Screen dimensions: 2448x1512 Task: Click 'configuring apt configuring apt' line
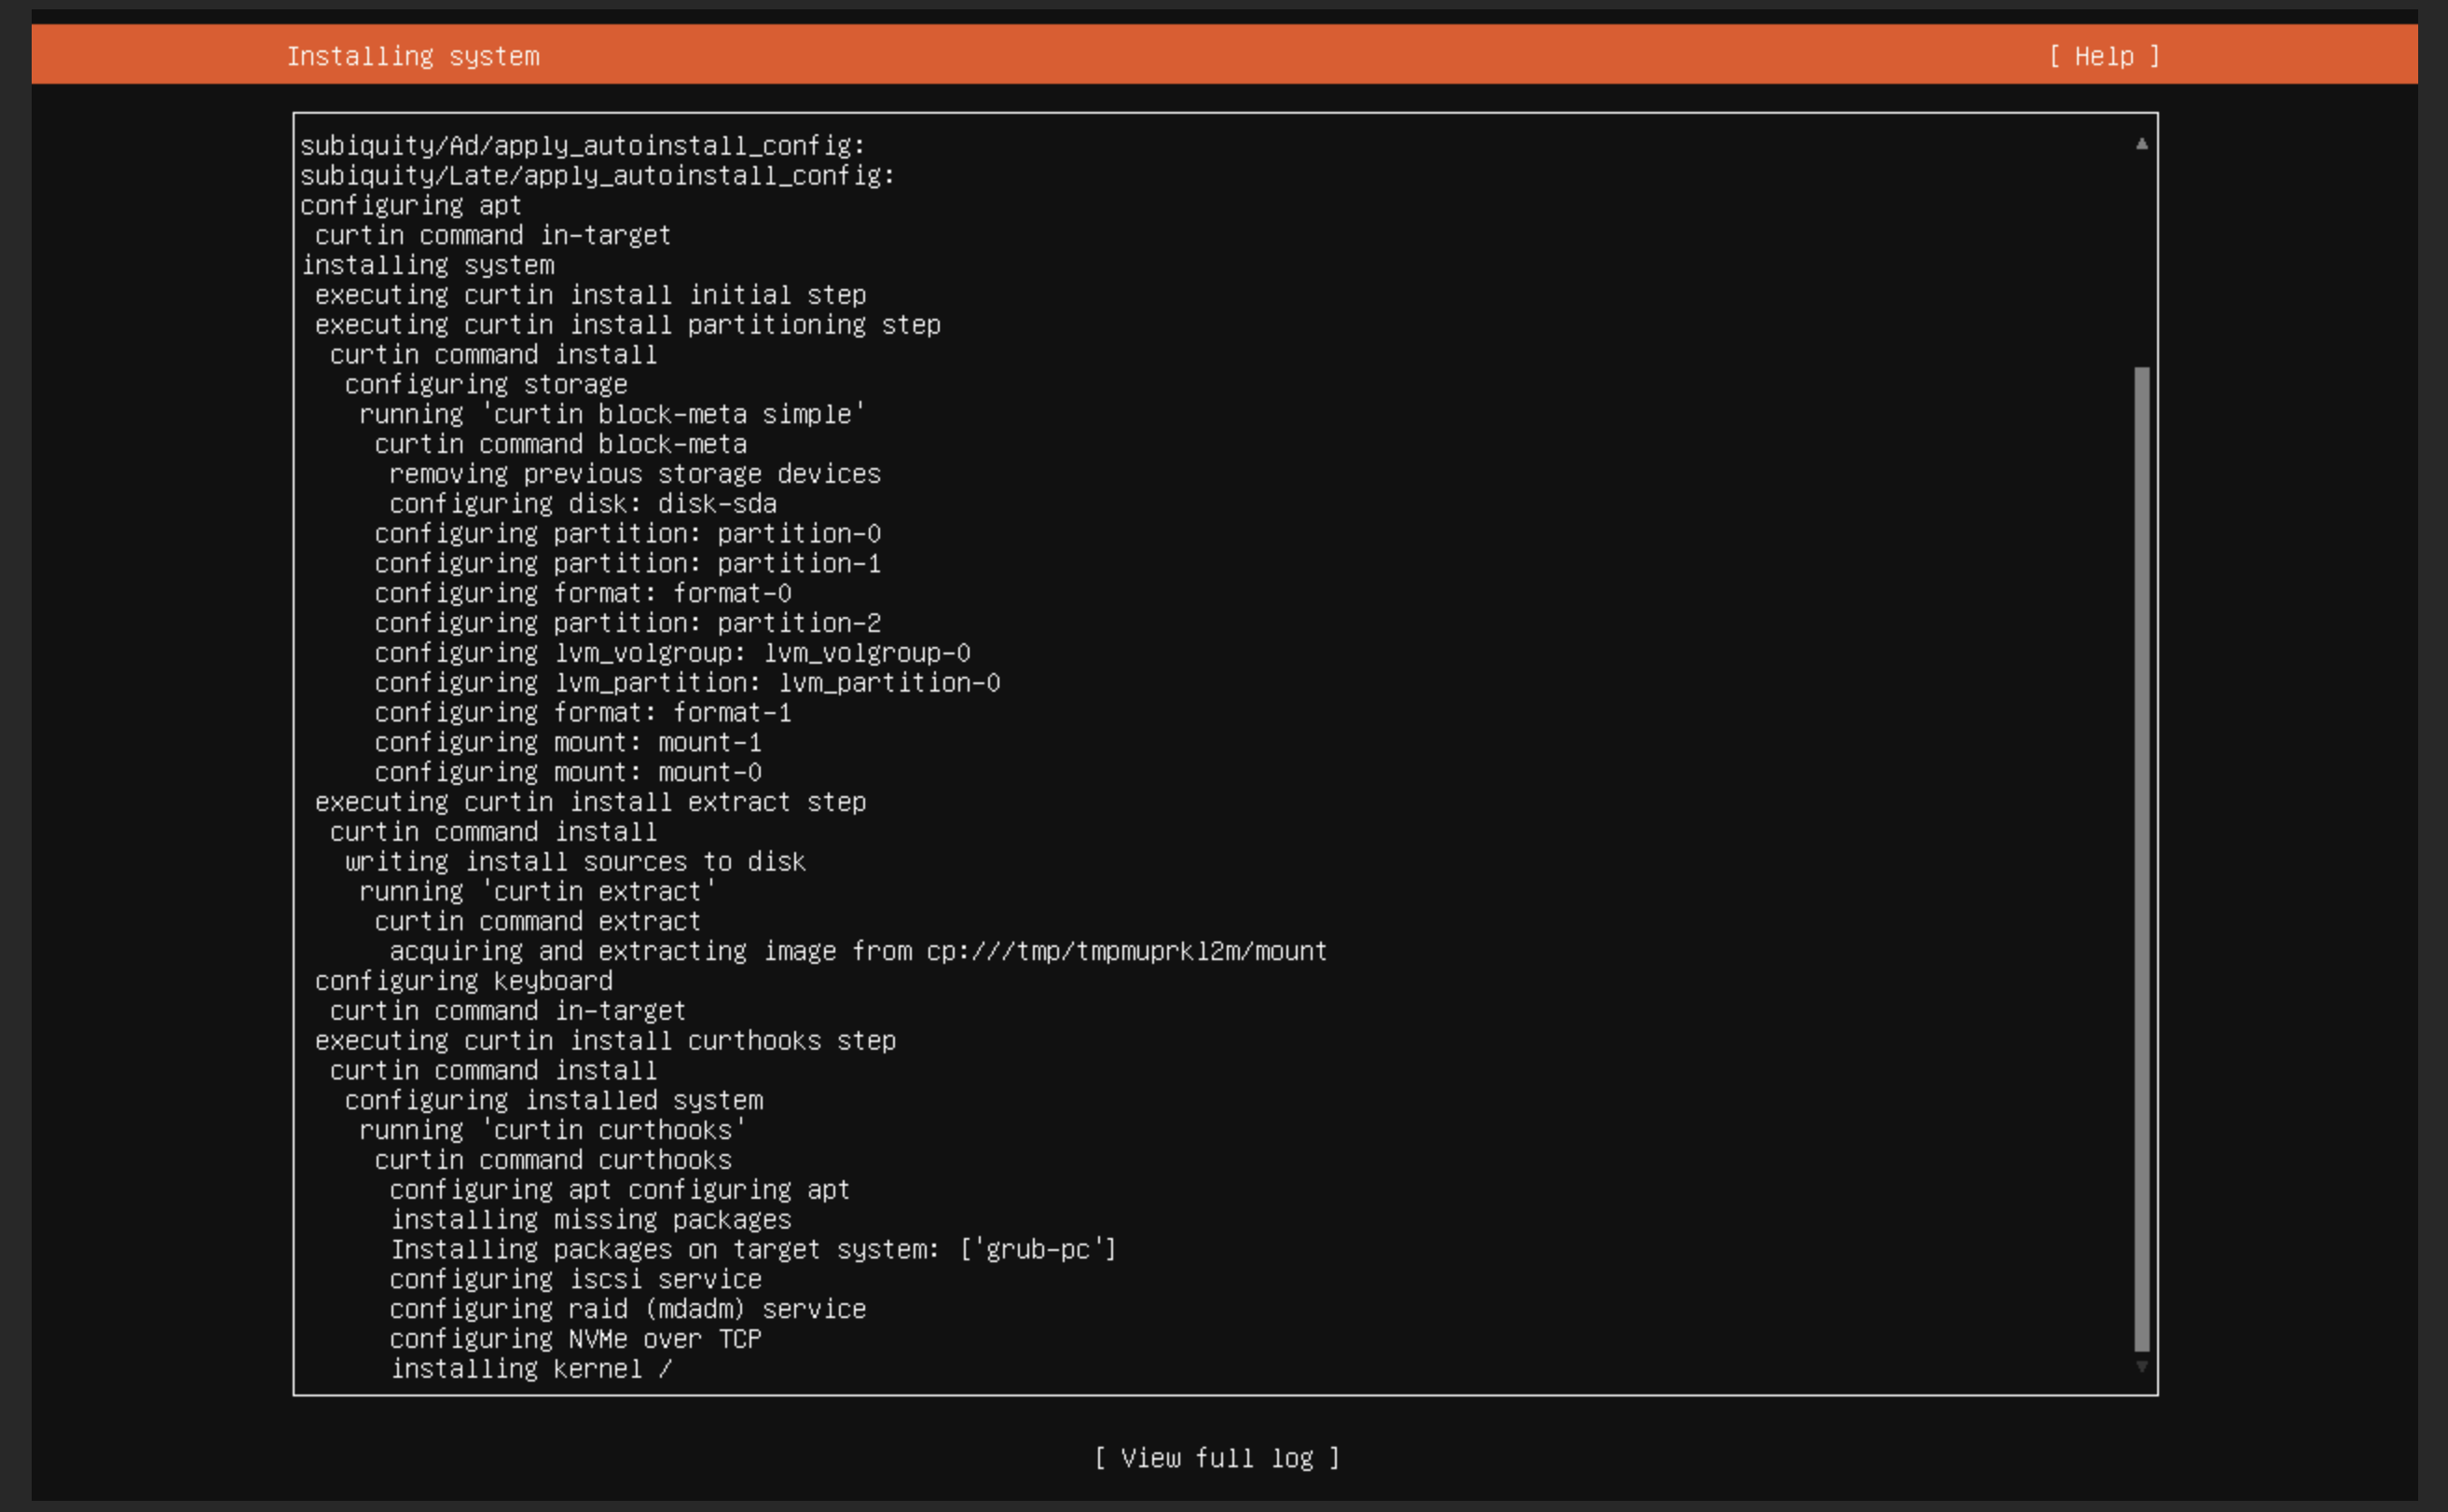[620, 1190]
